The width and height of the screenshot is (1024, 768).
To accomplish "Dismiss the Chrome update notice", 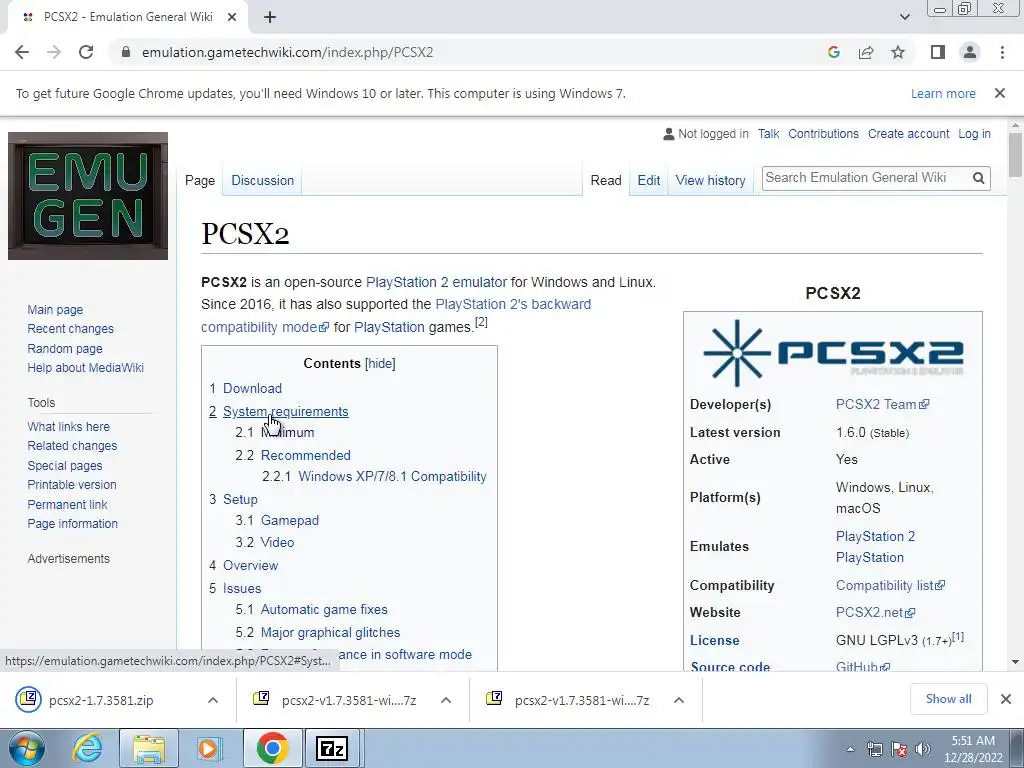I will (x=1000, y=93).
